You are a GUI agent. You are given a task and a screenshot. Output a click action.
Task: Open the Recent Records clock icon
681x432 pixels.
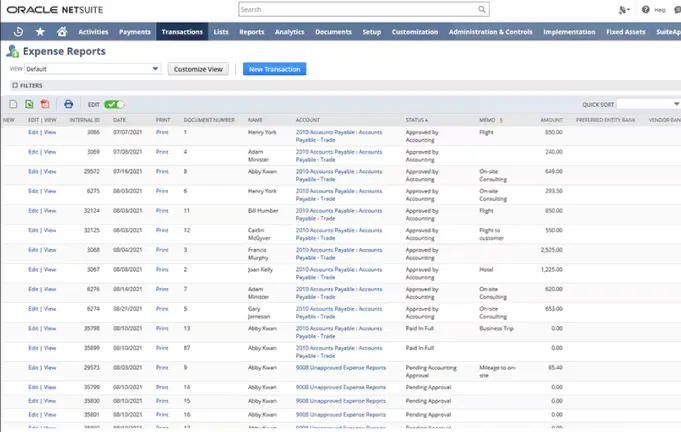tap(19, 32)
